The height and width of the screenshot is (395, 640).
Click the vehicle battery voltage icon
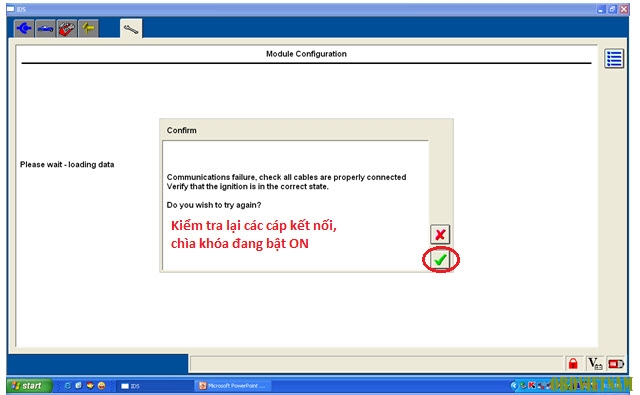595,363
